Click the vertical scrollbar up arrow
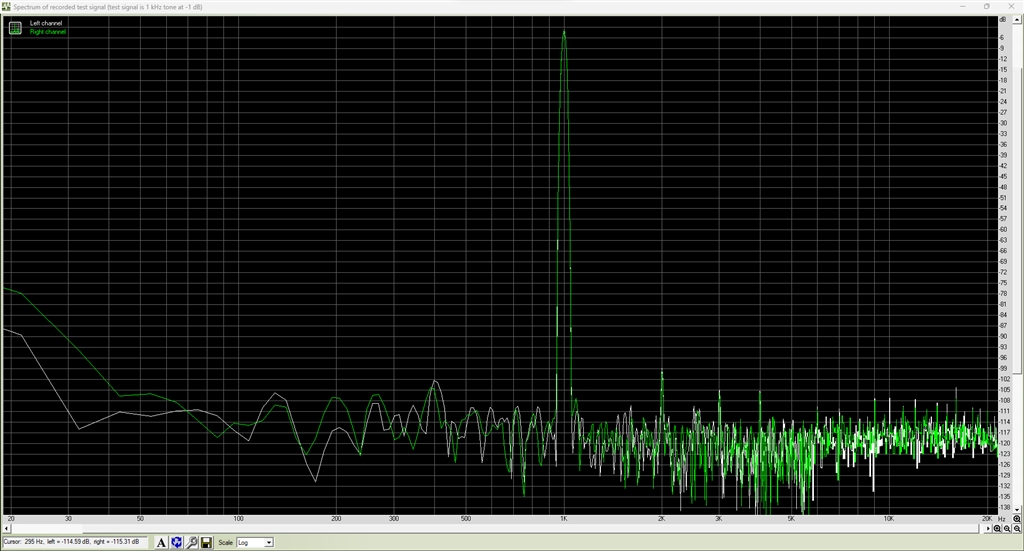Viewport: 1024px width, 551px height. pos(1017,20)
